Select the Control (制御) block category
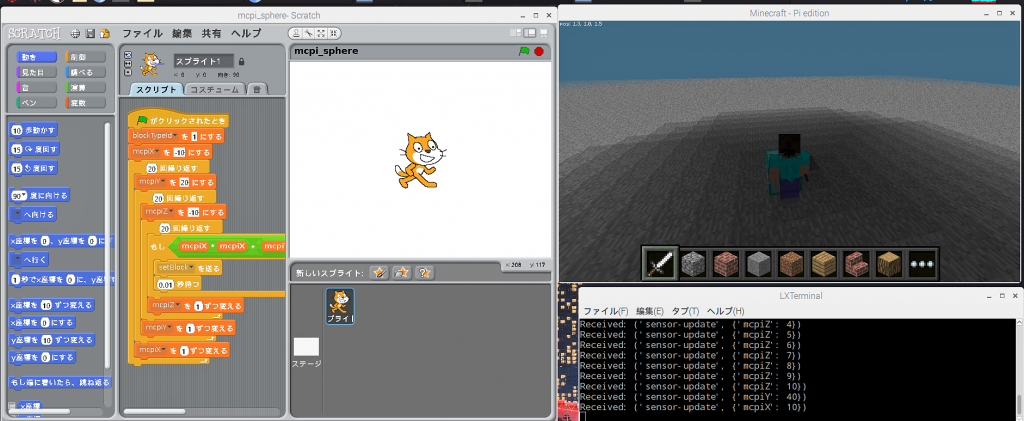This screenshot has width=1024, height=421. point(86,57)
